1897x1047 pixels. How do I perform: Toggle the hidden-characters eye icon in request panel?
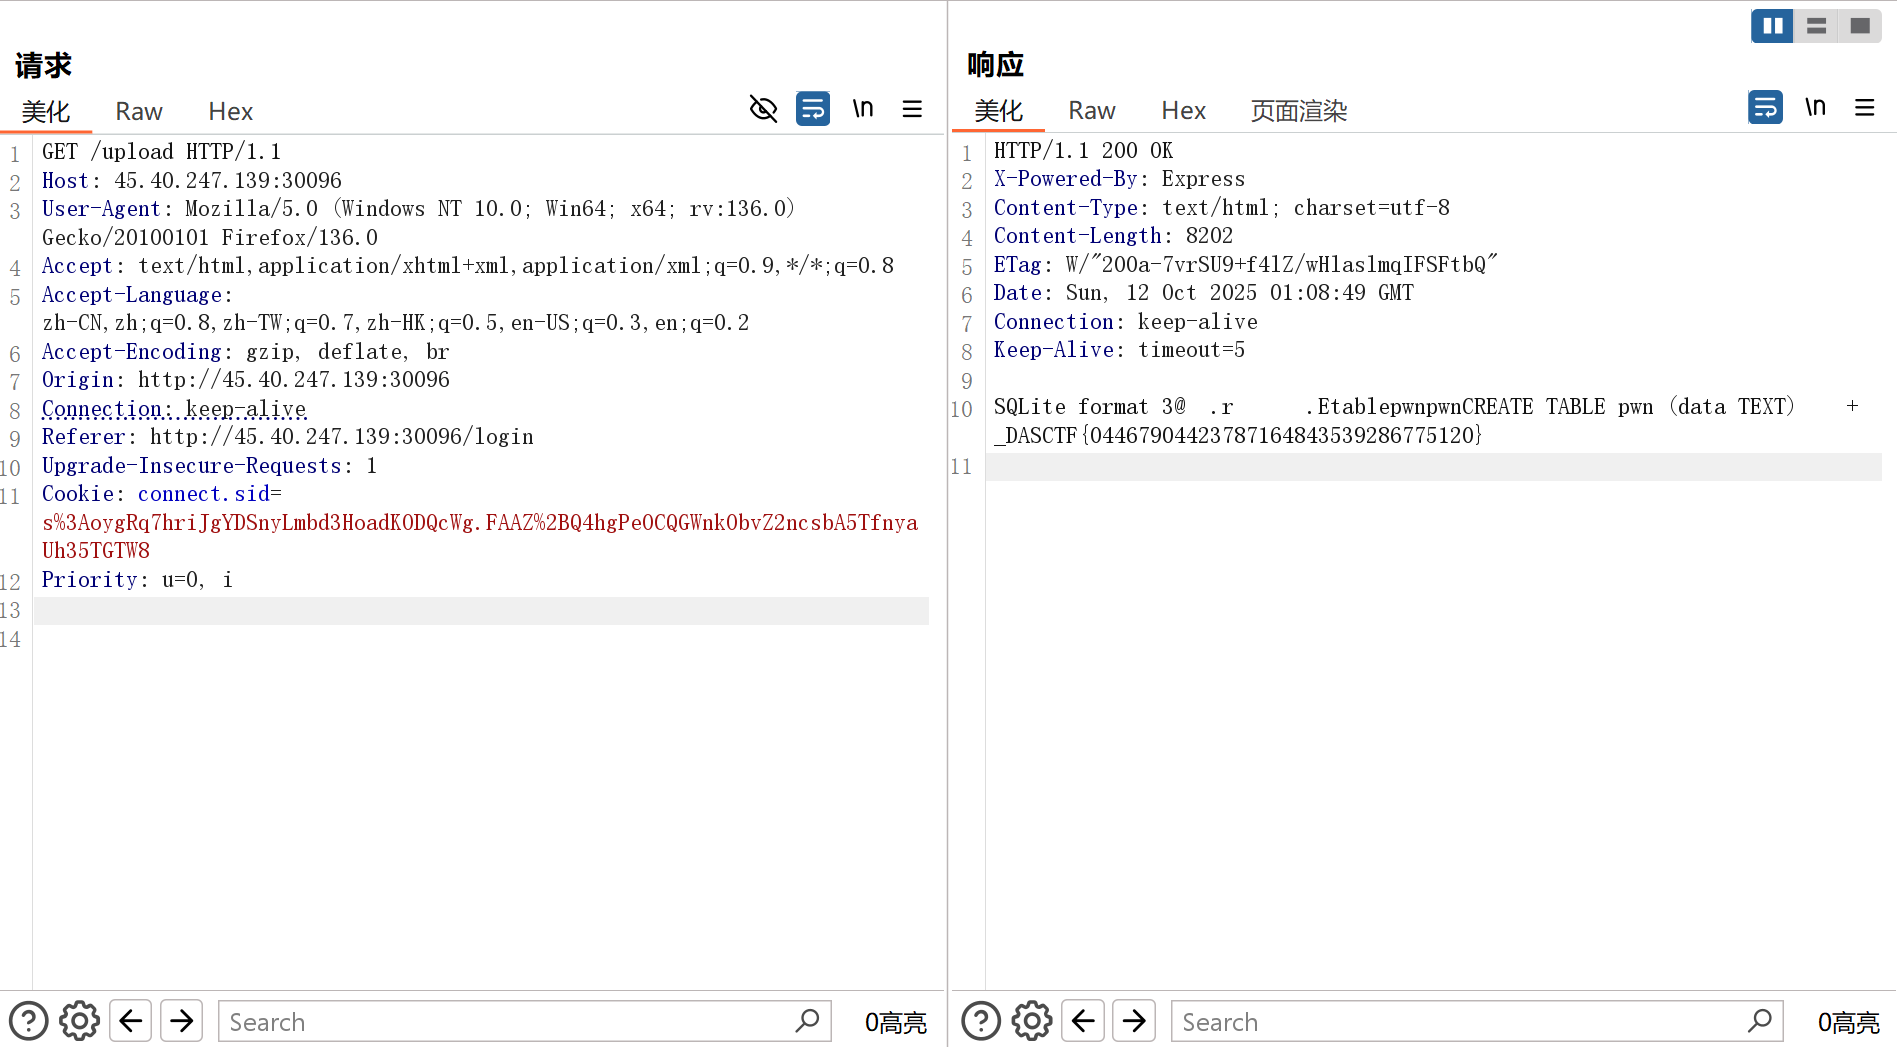[x=763, y=108]
